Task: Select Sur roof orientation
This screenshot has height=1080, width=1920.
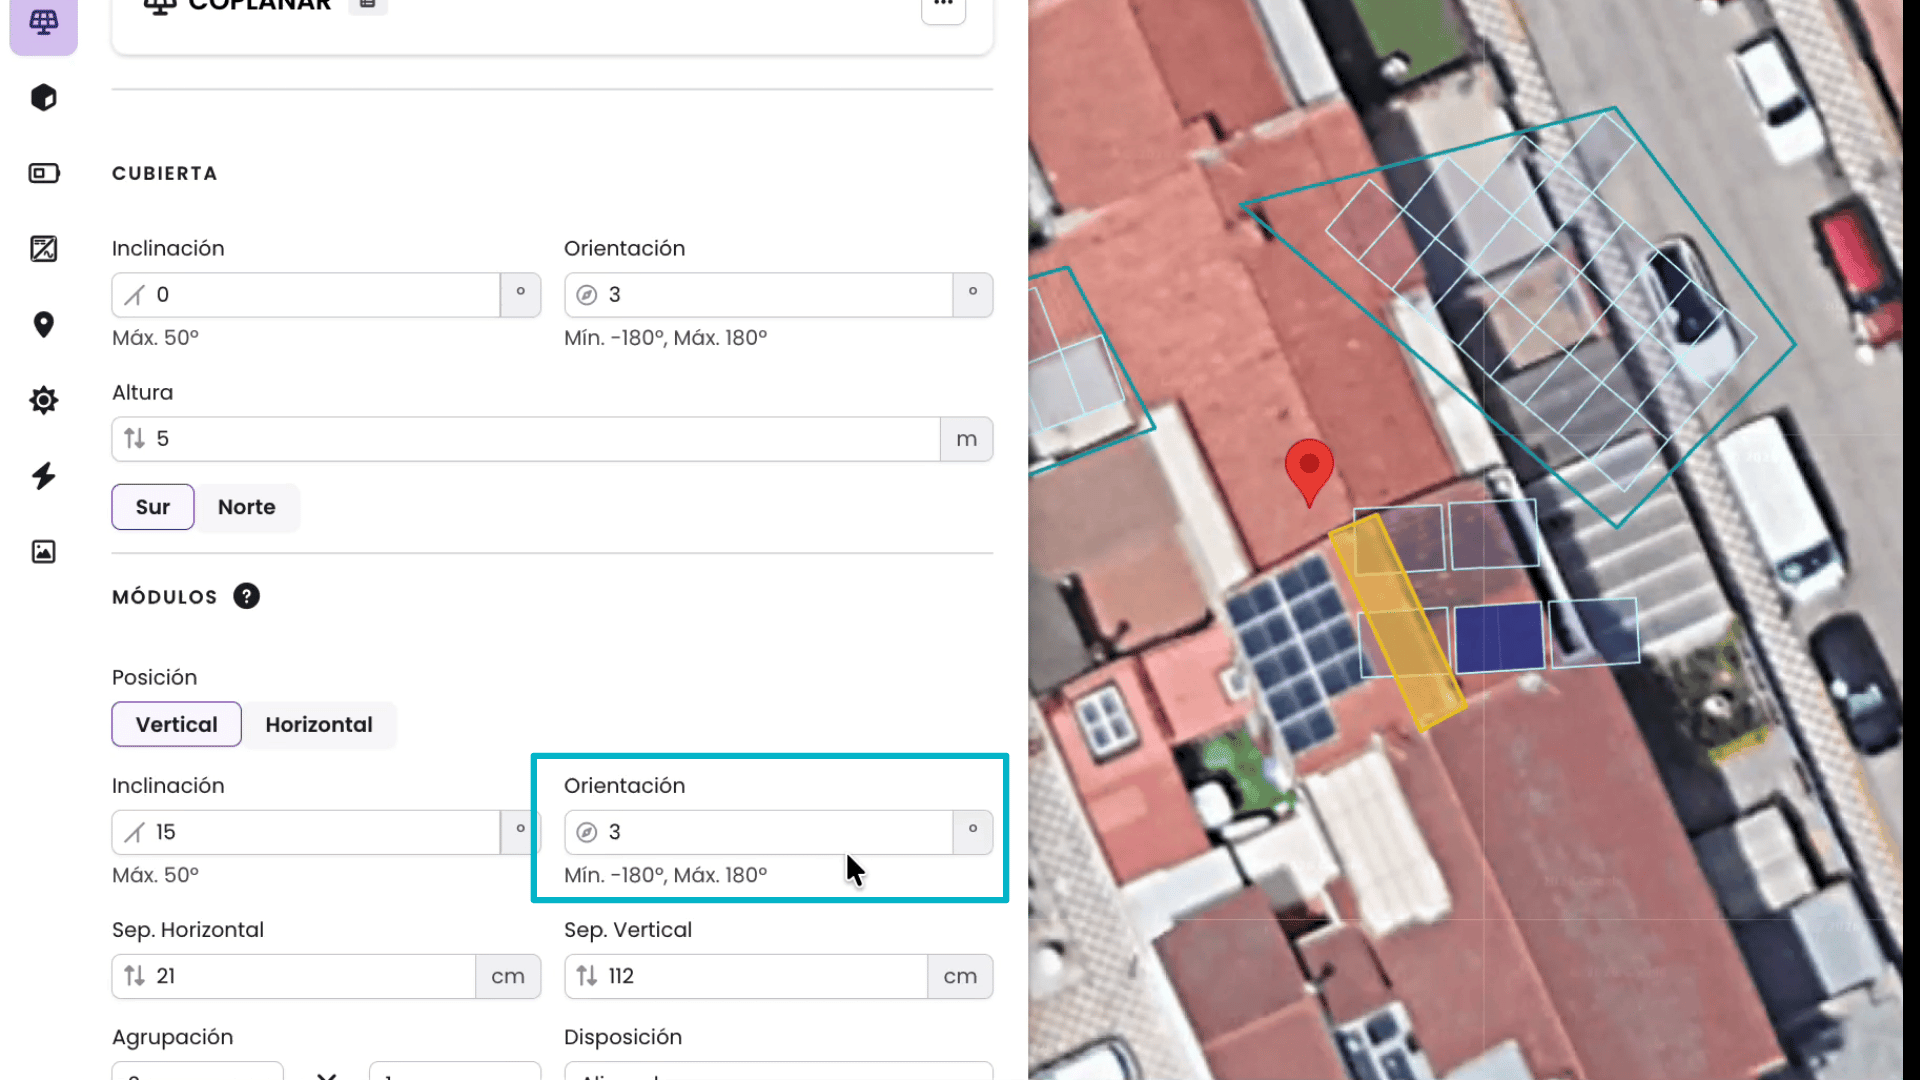Action: click(x=153, y=507)
